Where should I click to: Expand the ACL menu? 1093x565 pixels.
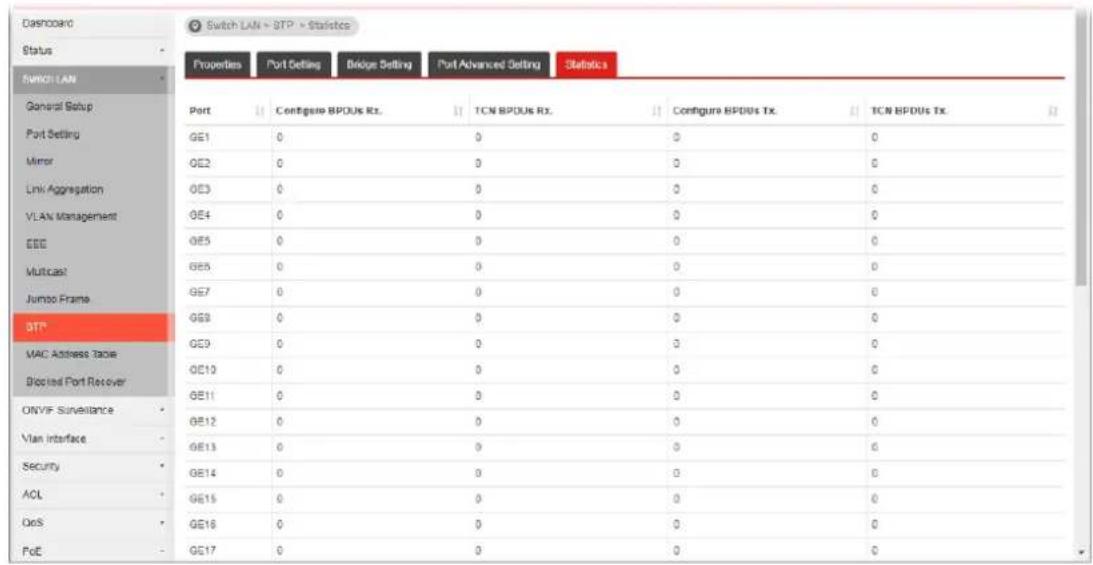point(162,493)
